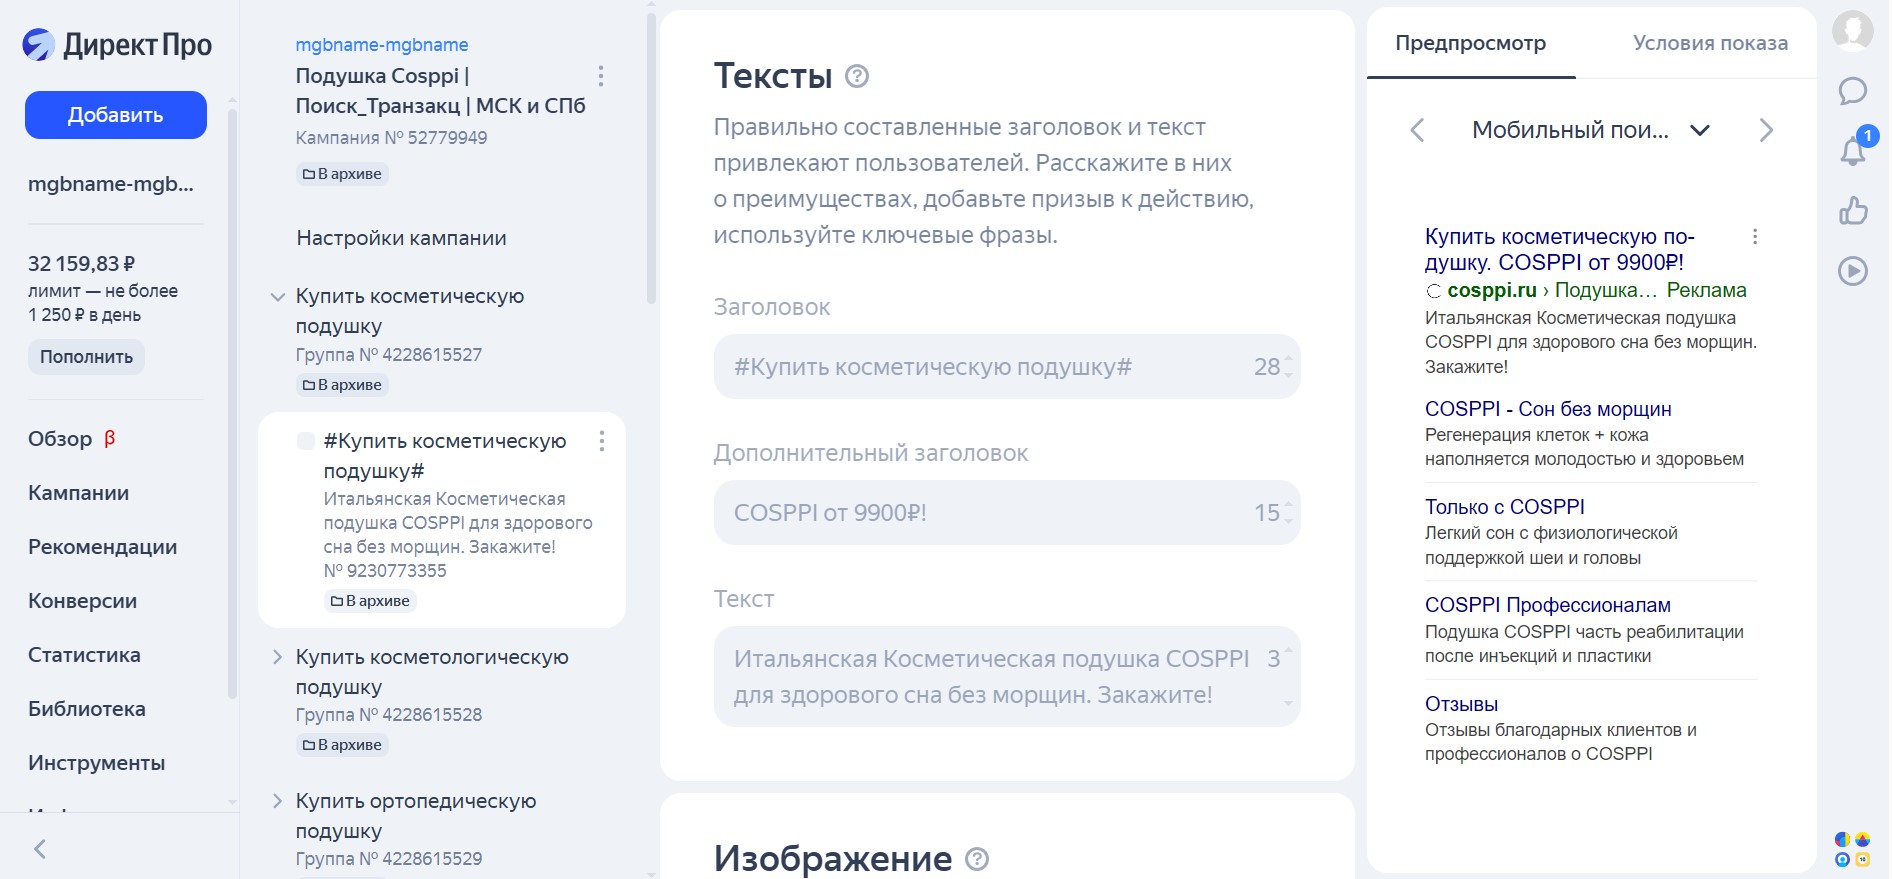The width and height of the screenshot is (1893, 879).
Task: Open the ad #Купить косметическую подушку# dots menu
Action: coord(601,441)
